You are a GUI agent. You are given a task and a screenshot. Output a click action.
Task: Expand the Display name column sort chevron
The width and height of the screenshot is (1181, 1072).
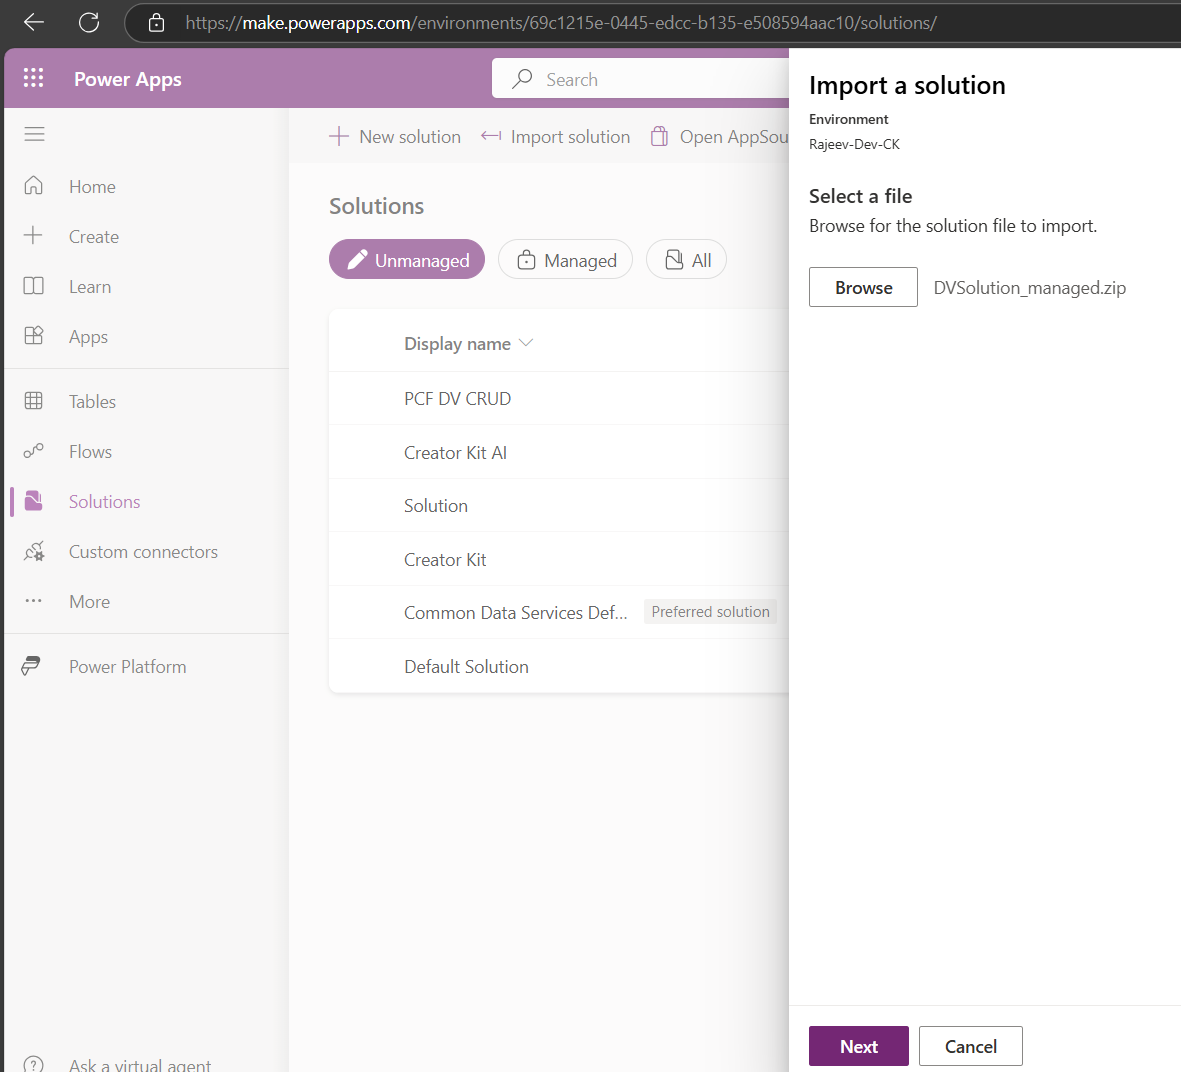click(526, 343)
